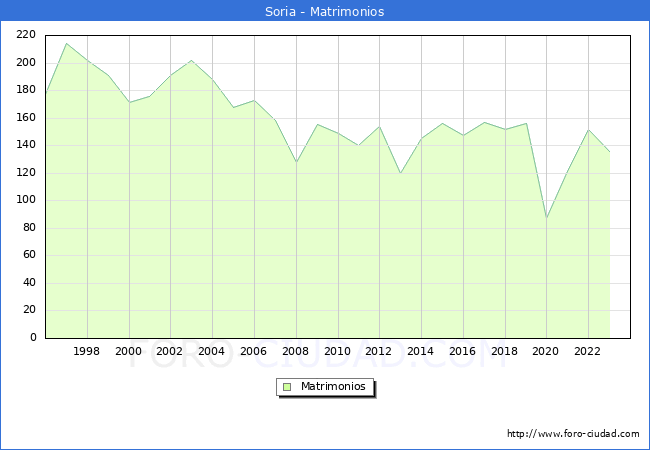650x450 pixels.
Task: Click the 2008 dip data point
Action: pyautogui.click(x=296, y=162)
